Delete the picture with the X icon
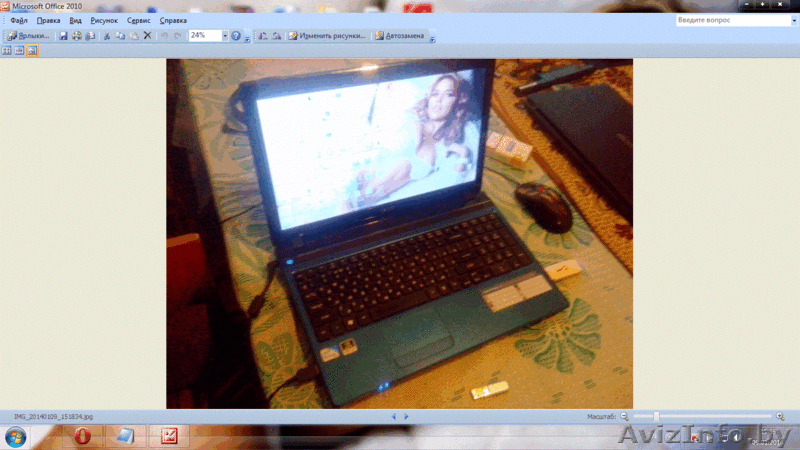Viewport: 800px width, 450px height. (x=147, y=36)
